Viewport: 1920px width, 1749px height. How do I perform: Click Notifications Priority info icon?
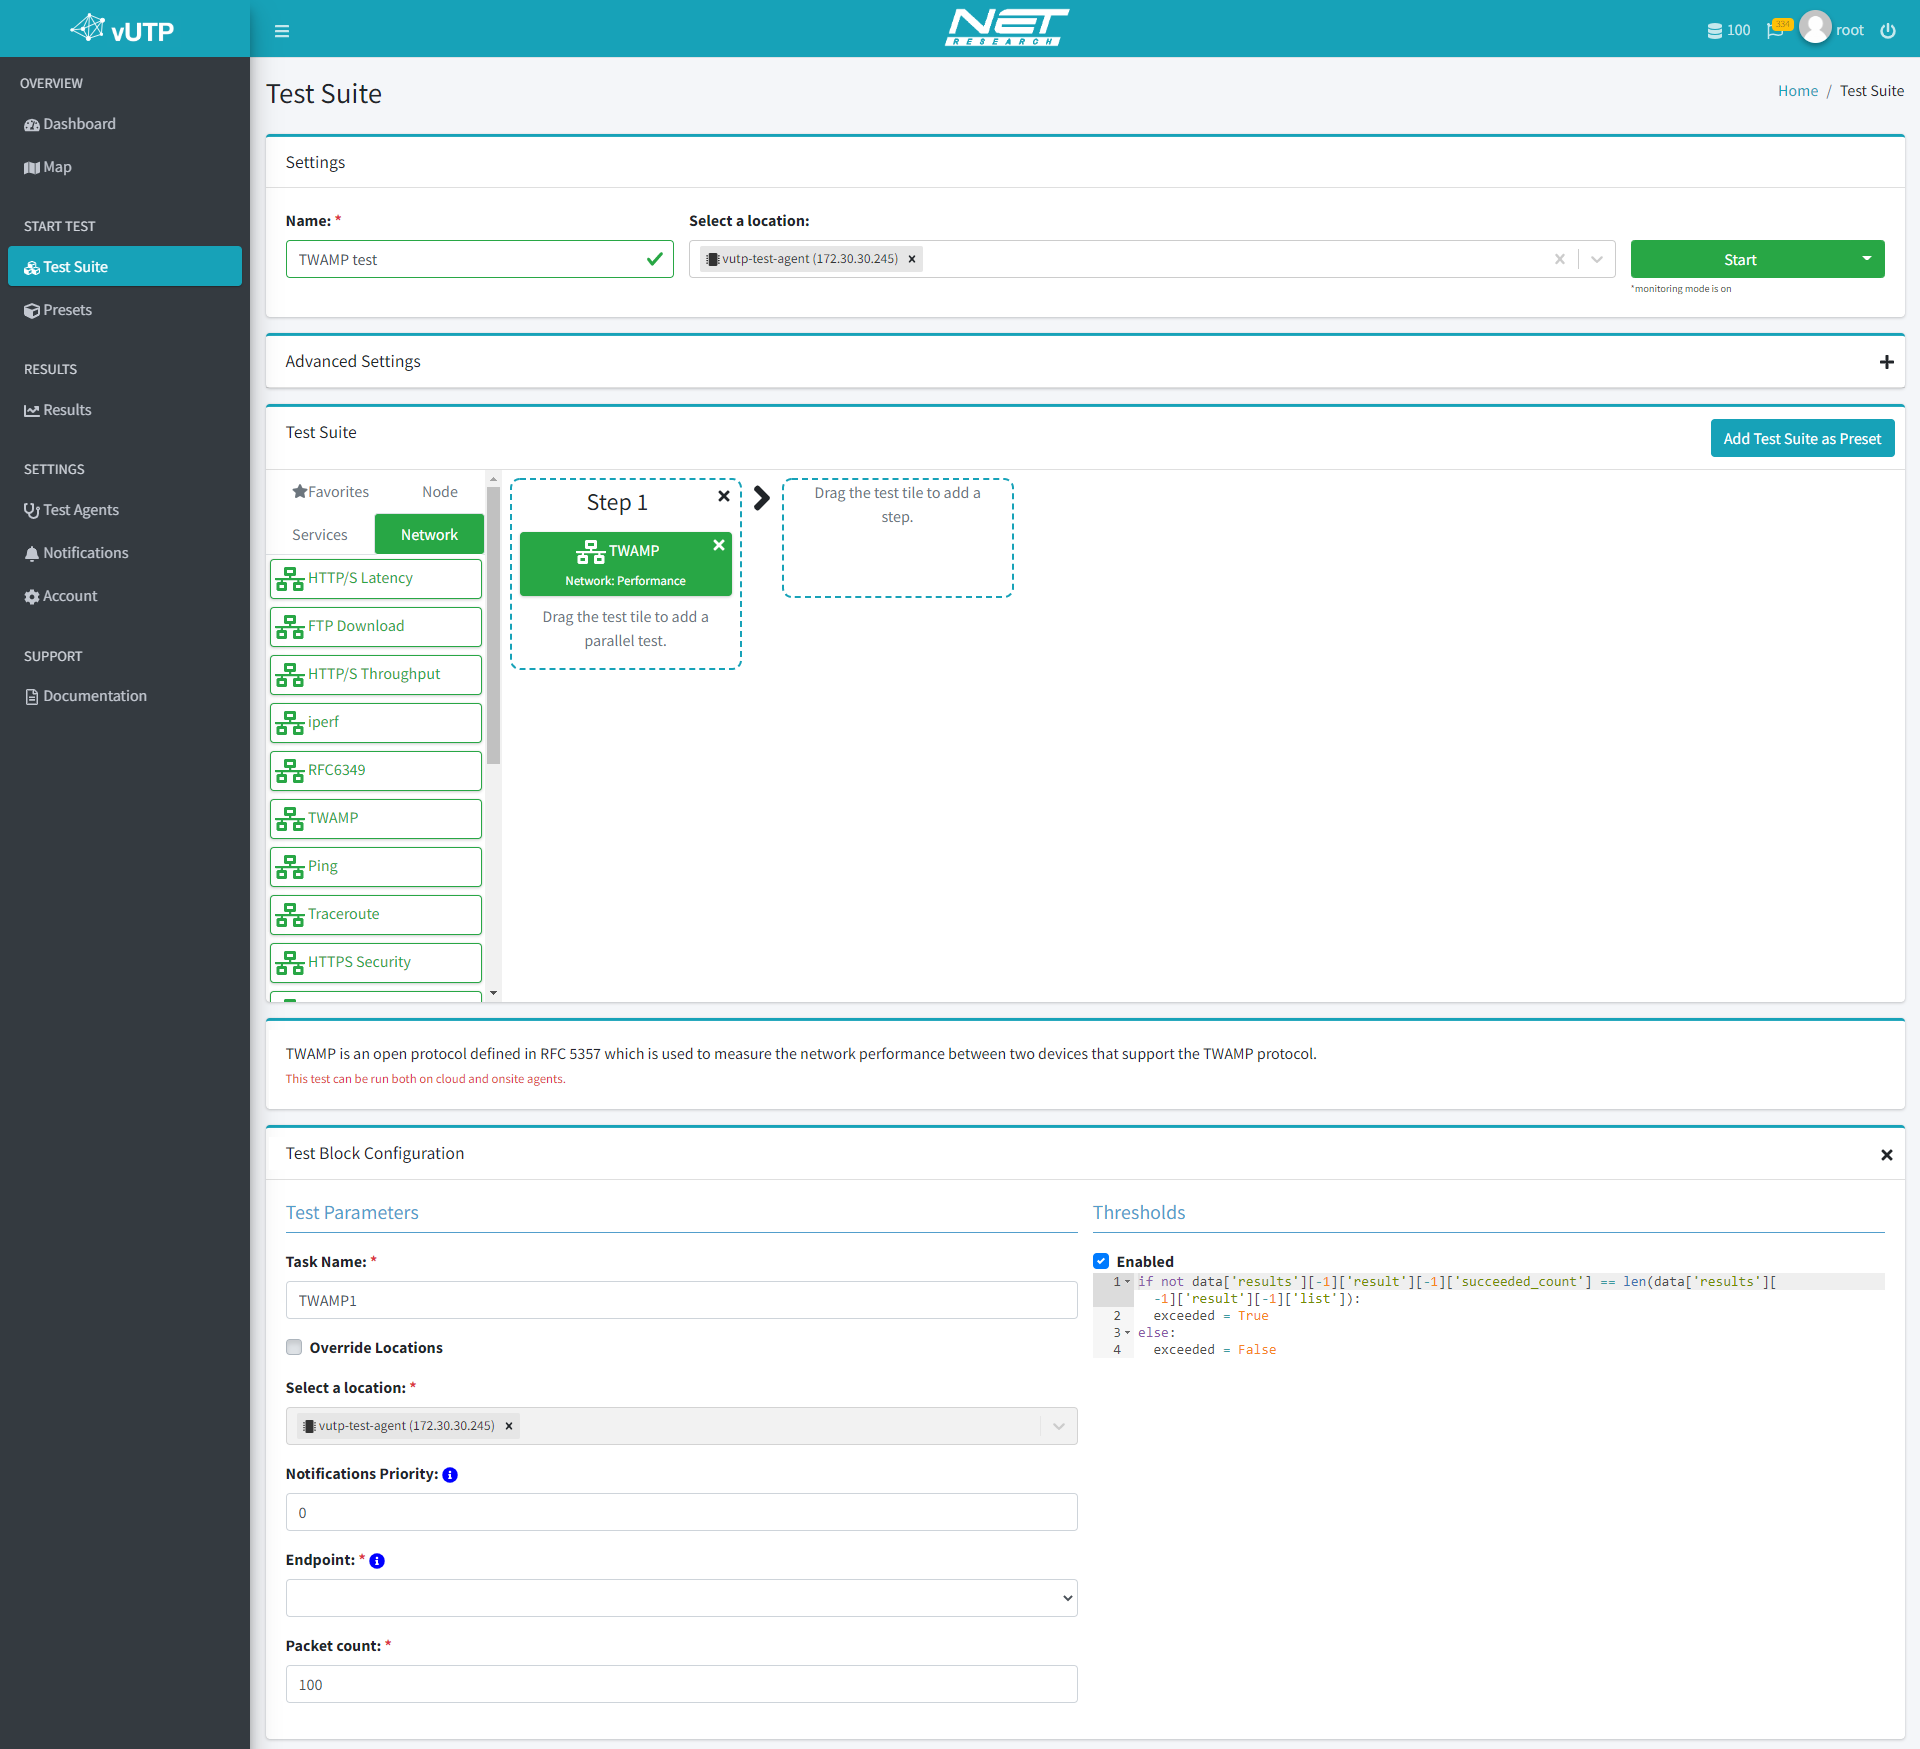click(x=450, y=1475)
